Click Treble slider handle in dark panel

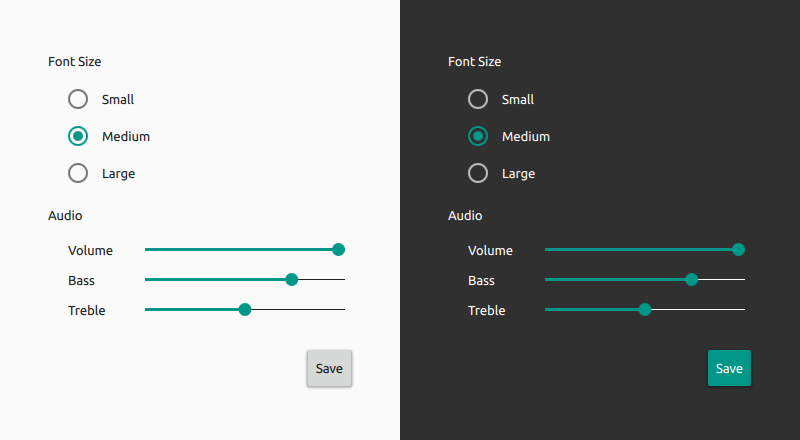coord(645,310)
